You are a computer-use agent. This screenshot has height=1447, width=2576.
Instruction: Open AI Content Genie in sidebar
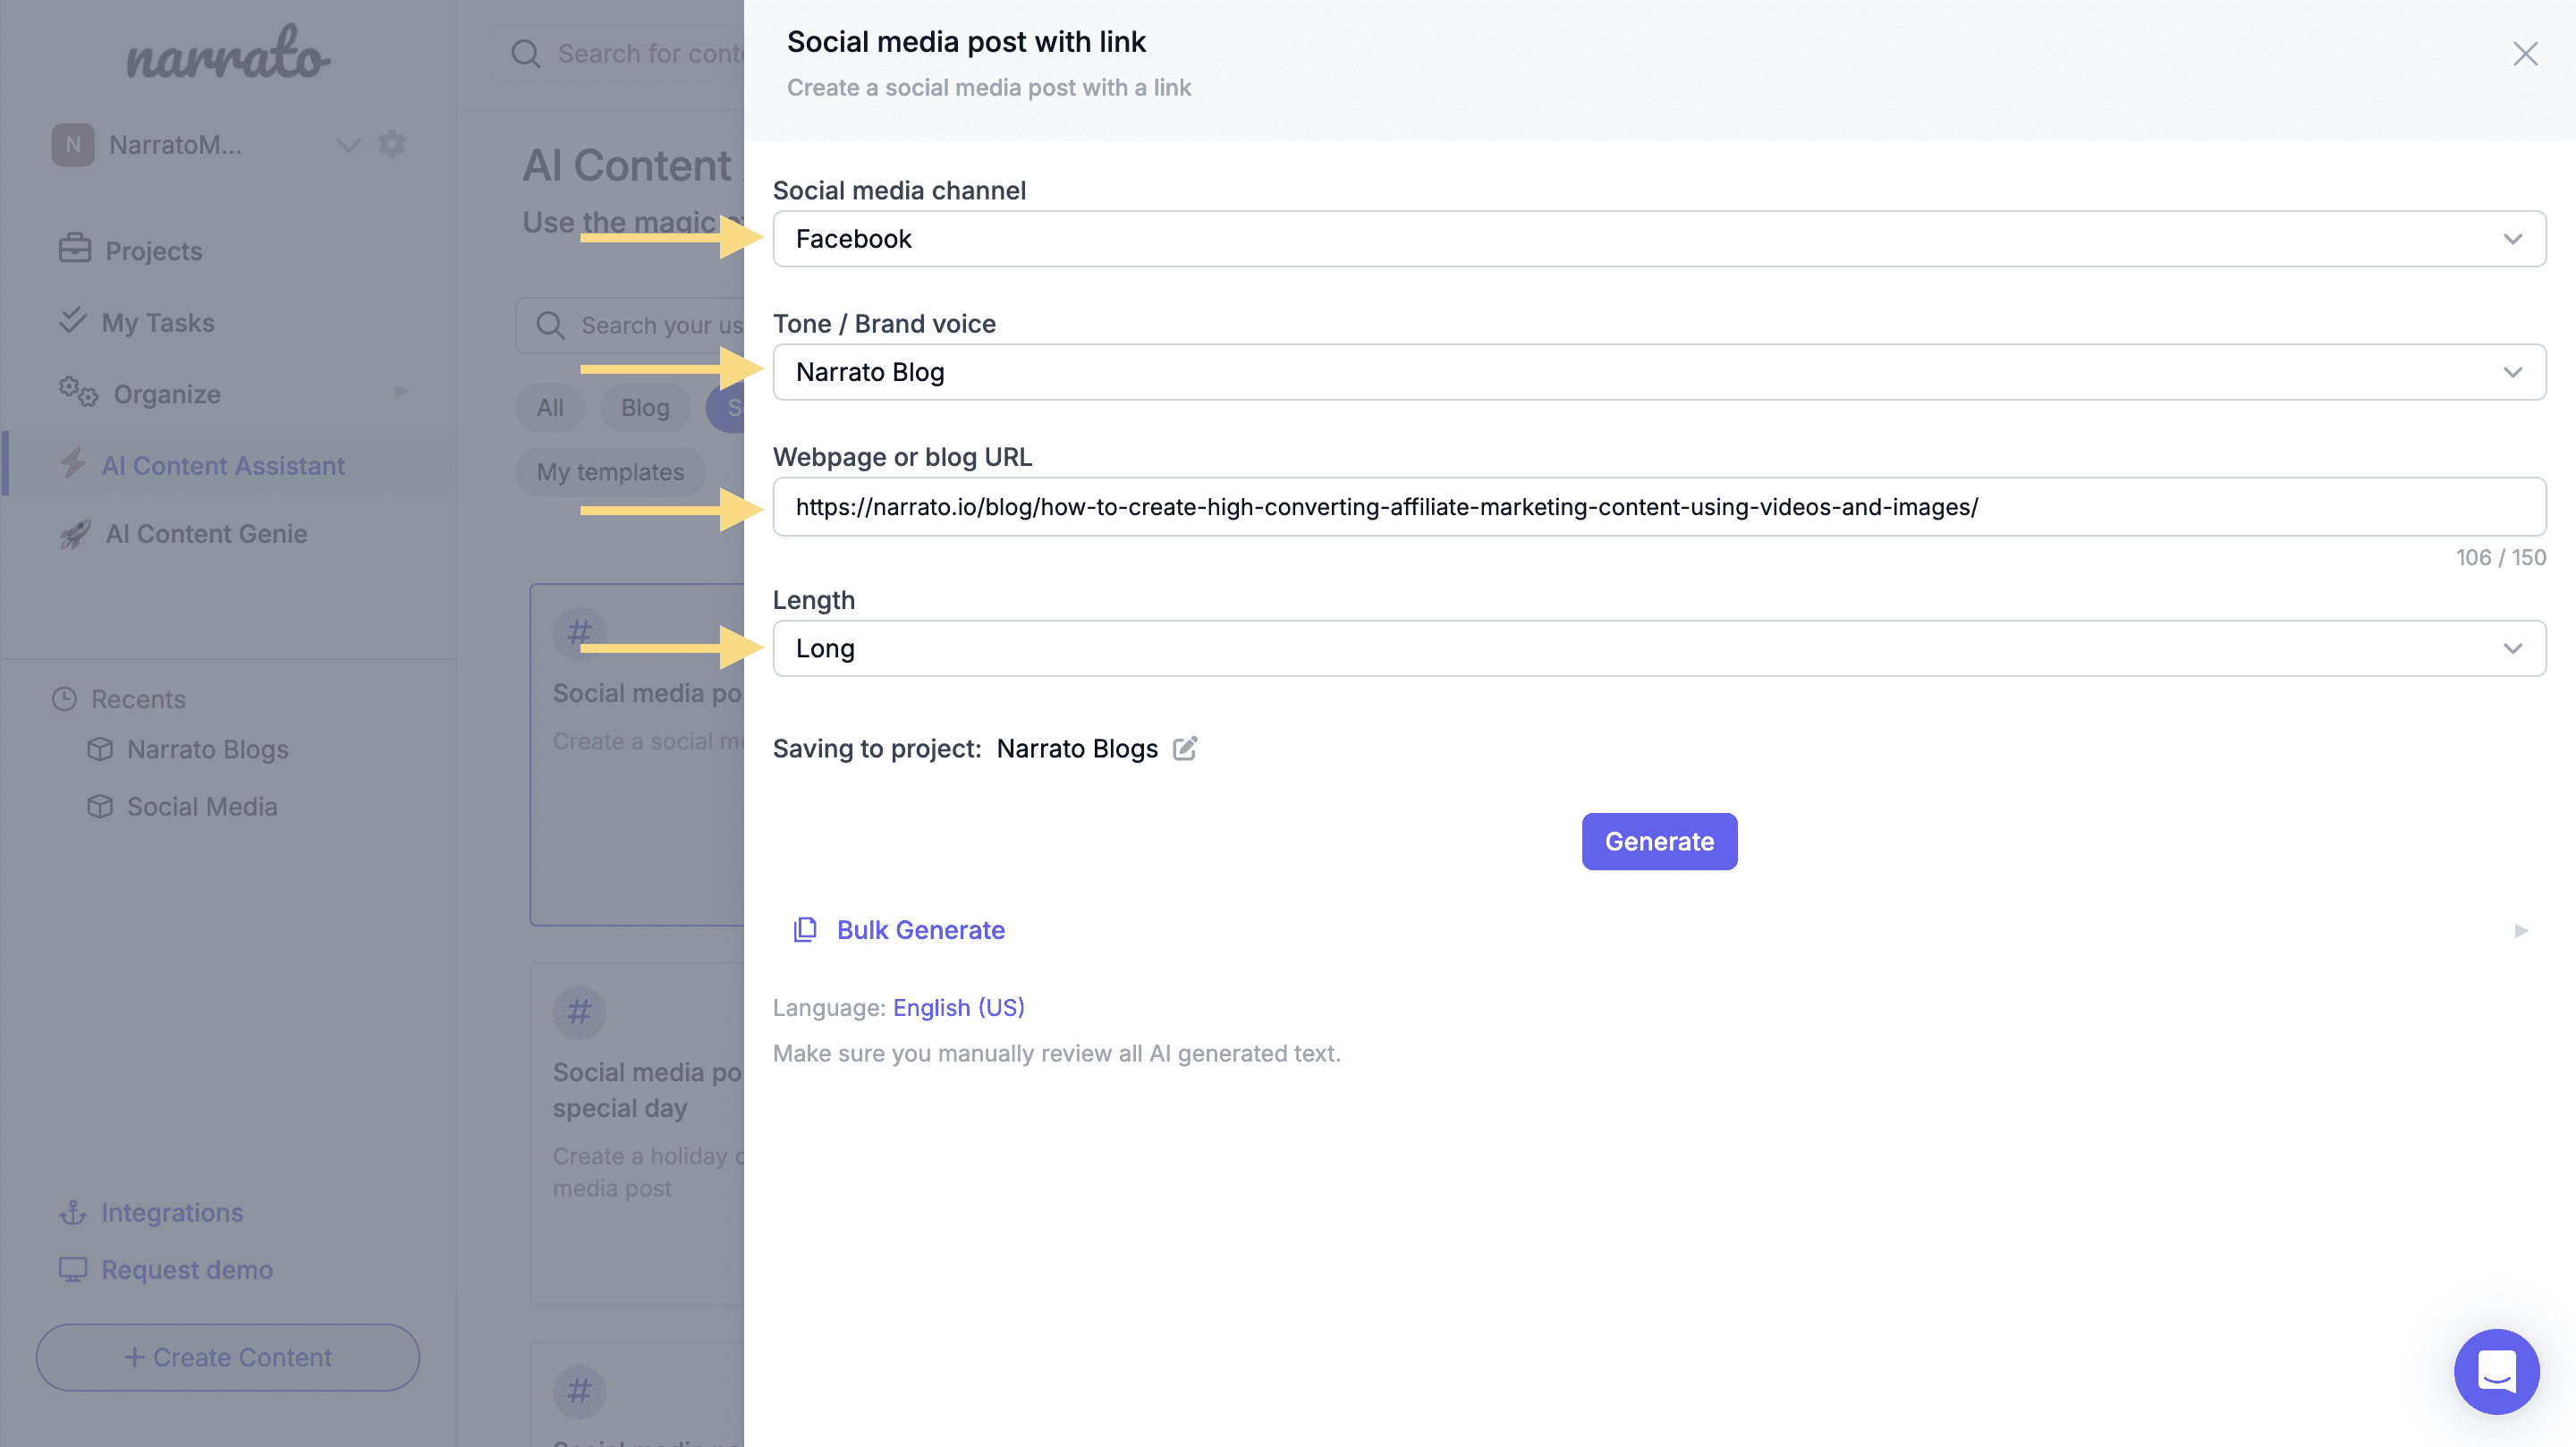coord(206,534)
